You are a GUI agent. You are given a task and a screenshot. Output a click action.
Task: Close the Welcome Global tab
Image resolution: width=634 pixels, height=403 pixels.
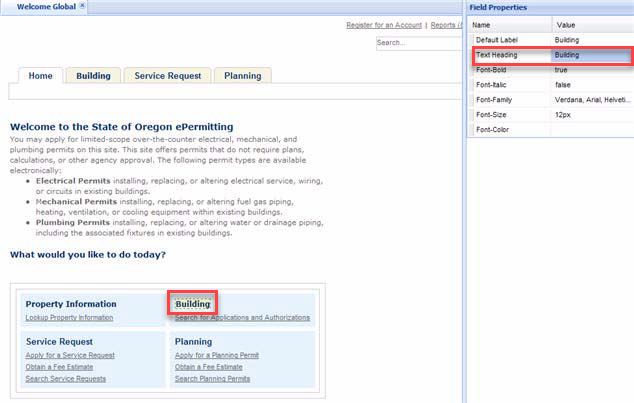[83, 6]
